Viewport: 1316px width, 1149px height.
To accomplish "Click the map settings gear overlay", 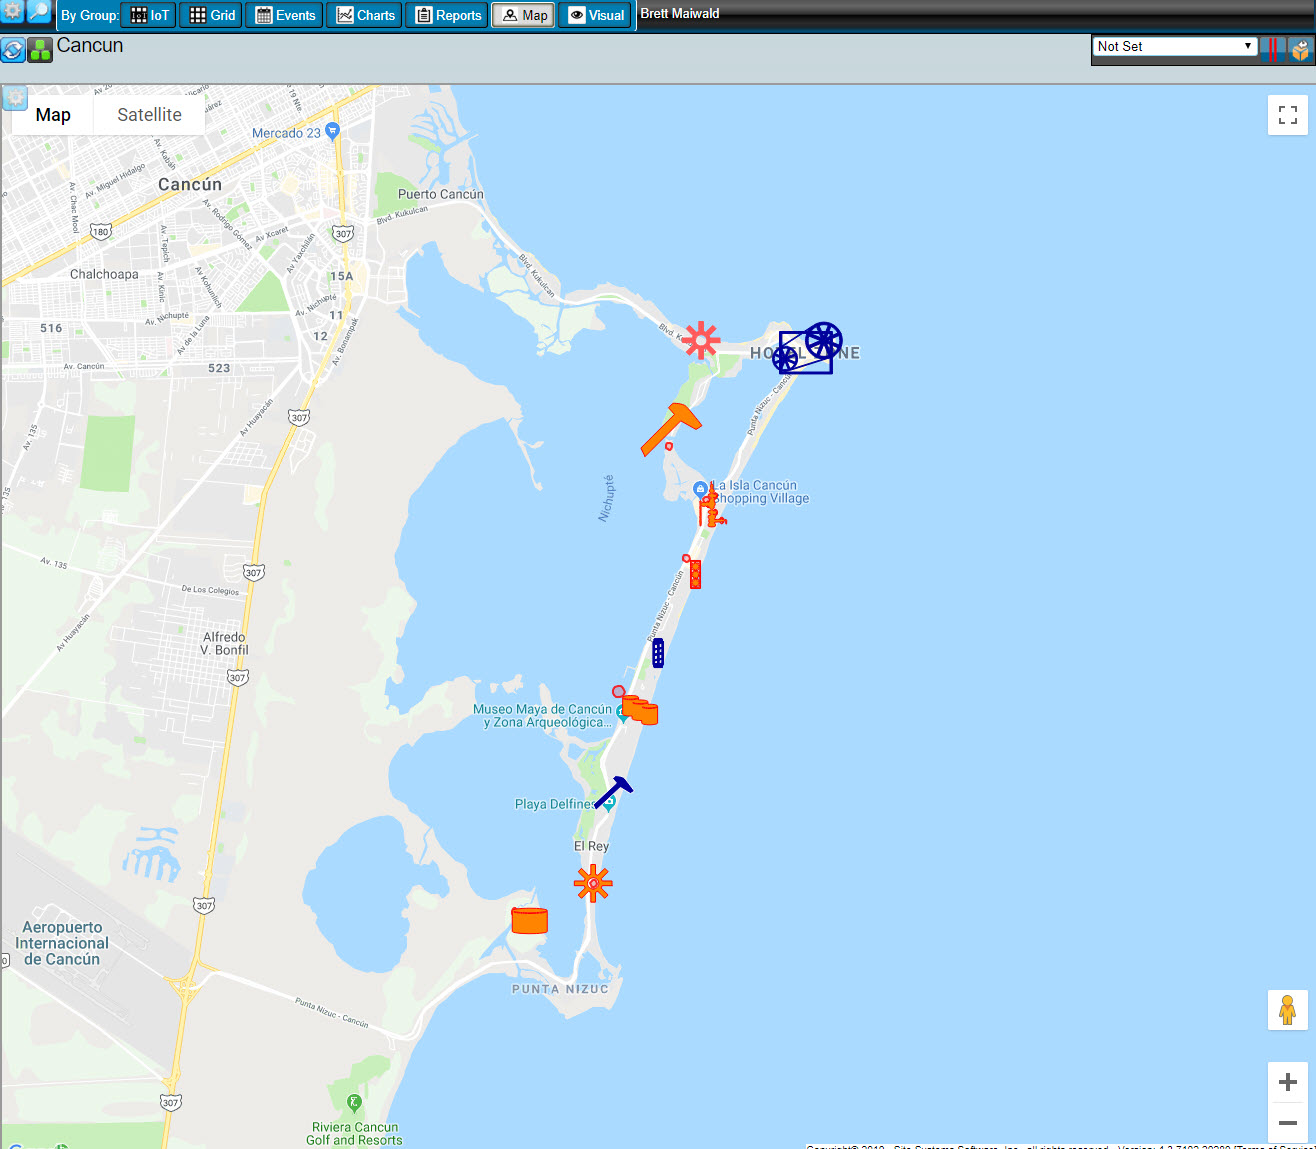I will tap(15, 97).
